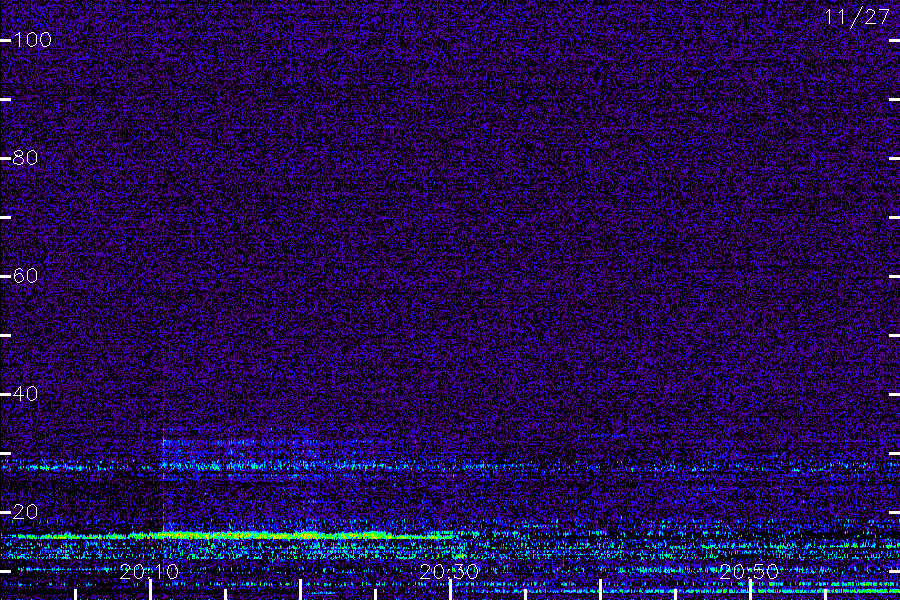Click the 20:10 time label
Image resolution: width=900 pixels, height=600 pixels.
point(149,572)
